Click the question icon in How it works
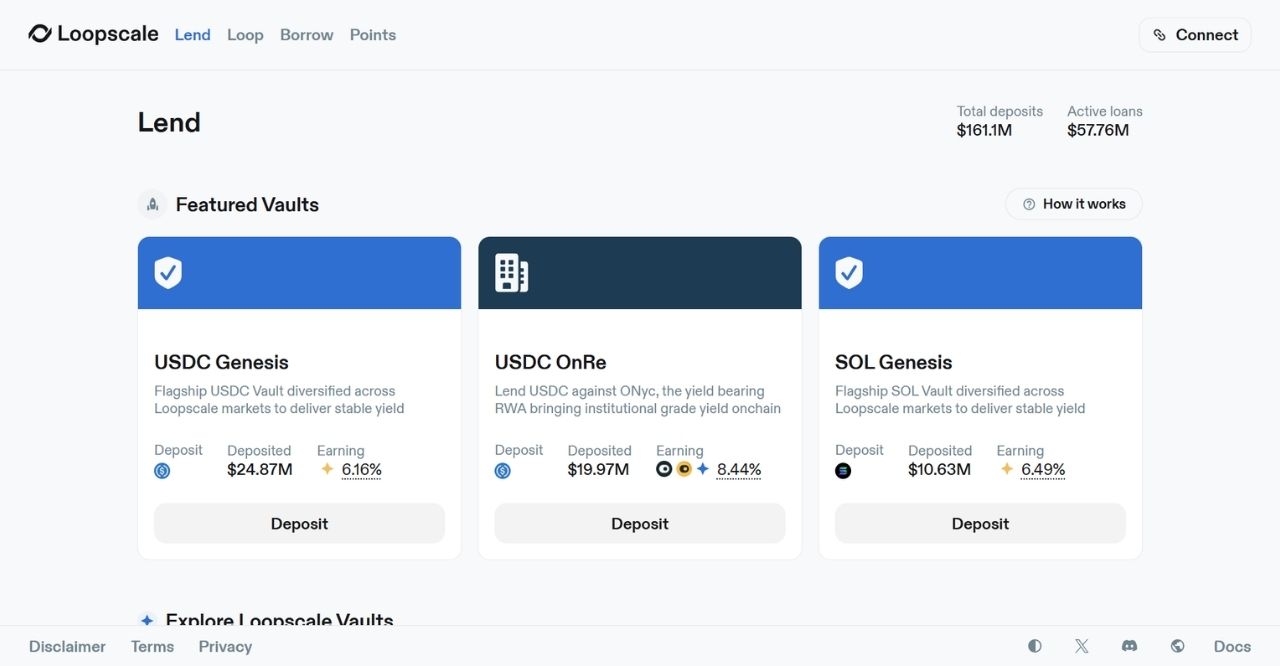The width and height of the screenshot is (1280, 666). (x=1029, y=204)
